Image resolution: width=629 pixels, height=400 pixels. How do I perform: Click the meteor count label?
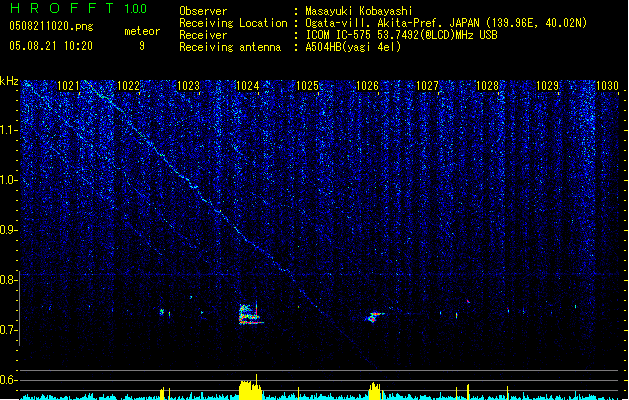coord(142,31)
